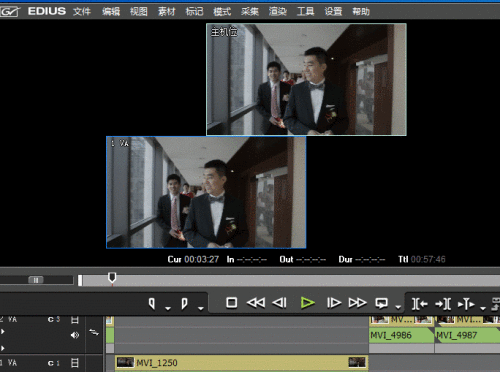Click the MVI_1250 clip start thumbnail
Screen dimensions: 500x372
(125, 362)
